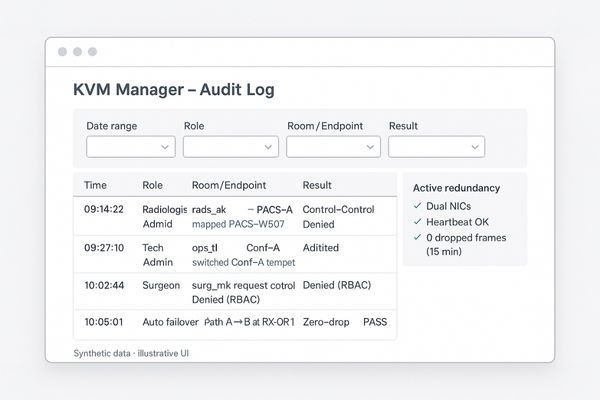Open the Room/Endpoint filter dropdown
This screenshot has height=400, width=600.
click(332, 147)
